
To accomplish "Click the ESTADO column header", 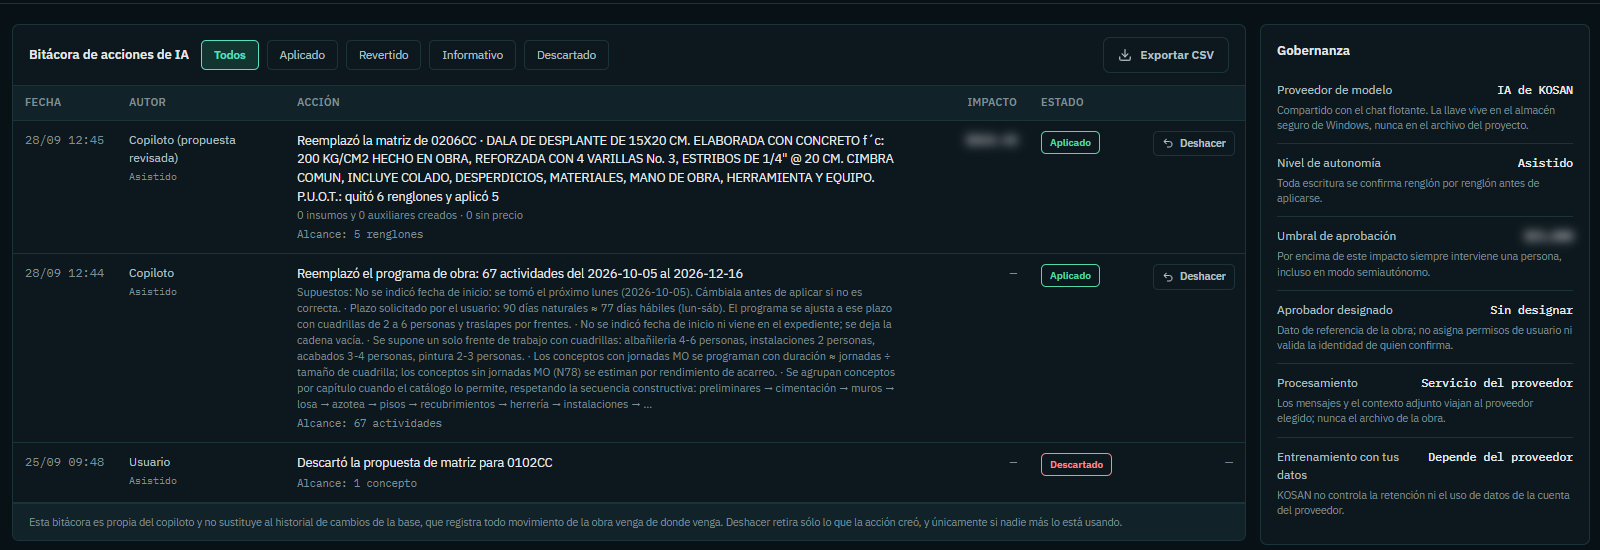I will pos(1062,102).
